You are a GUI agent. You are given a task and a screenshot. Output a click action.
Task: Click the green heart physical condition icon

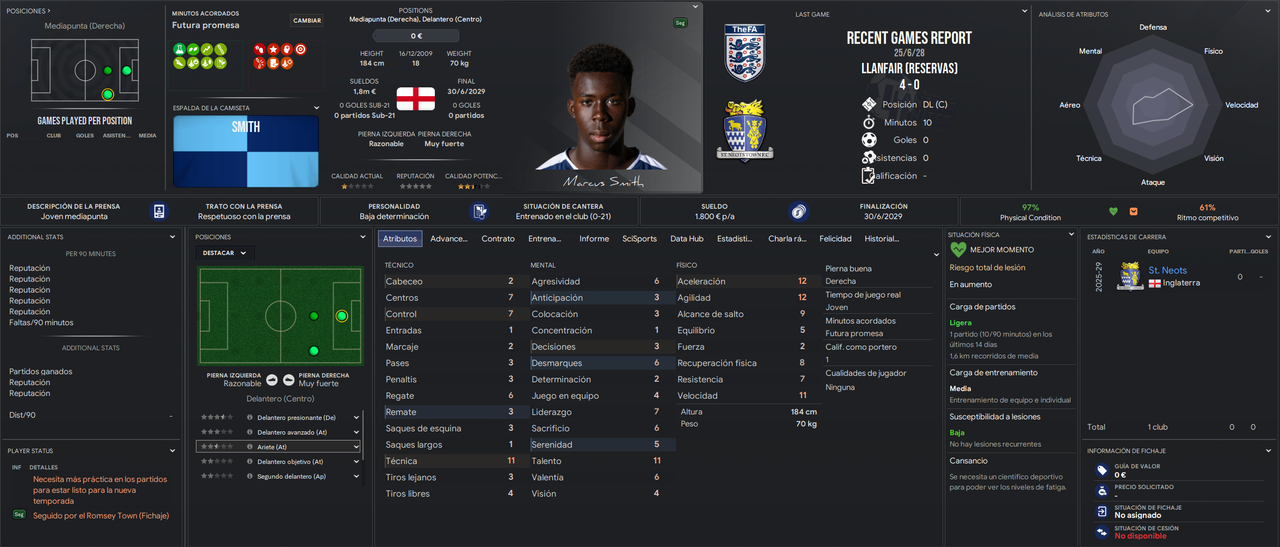pos(1113,211)
